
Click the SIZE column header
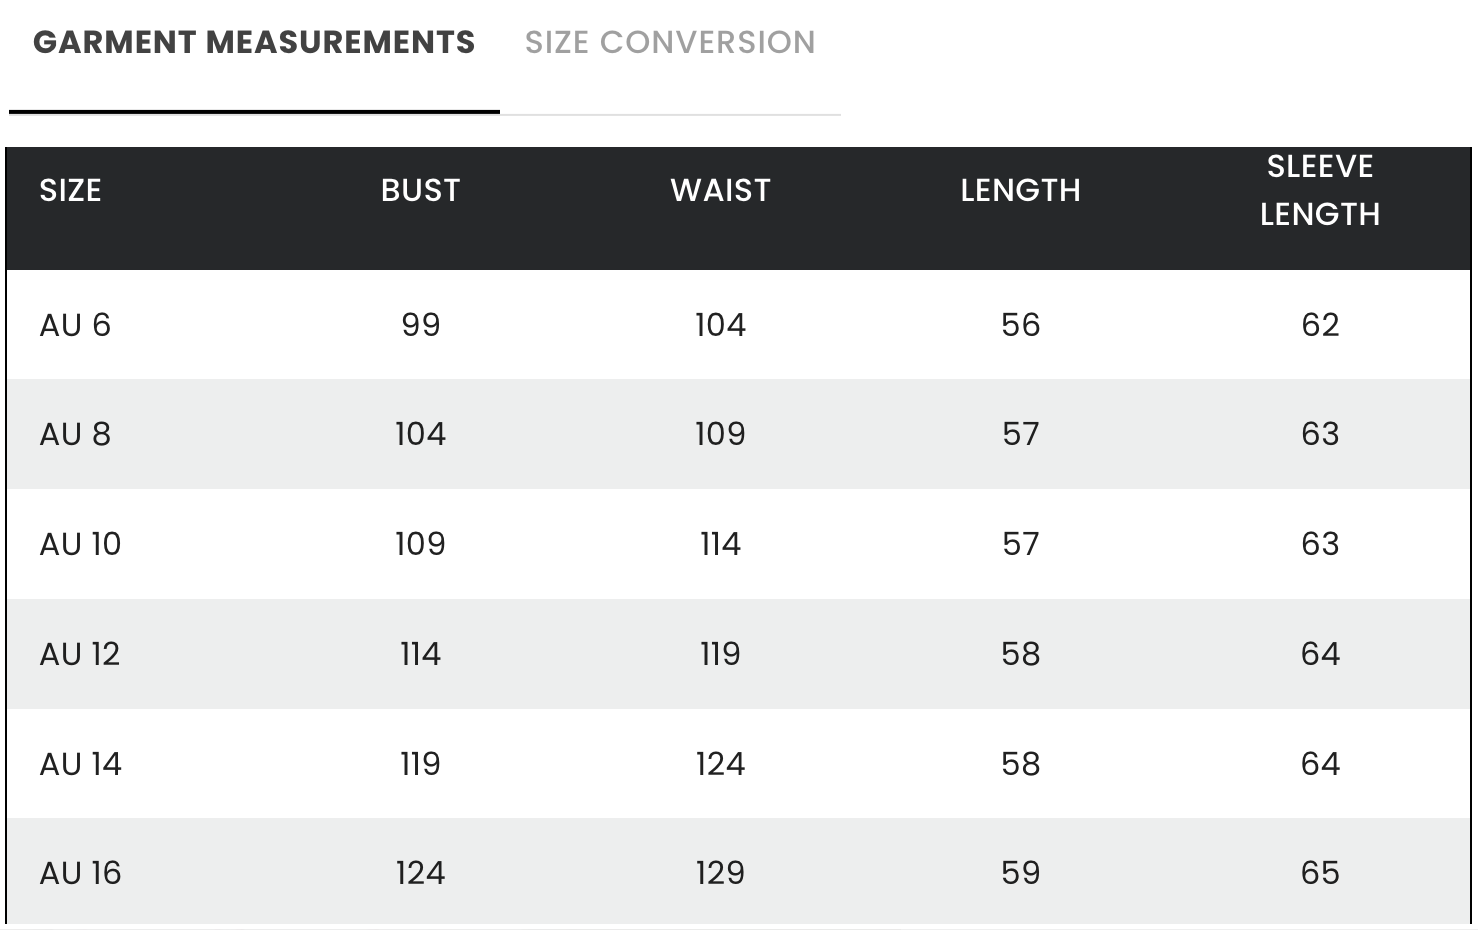[70, 190]
